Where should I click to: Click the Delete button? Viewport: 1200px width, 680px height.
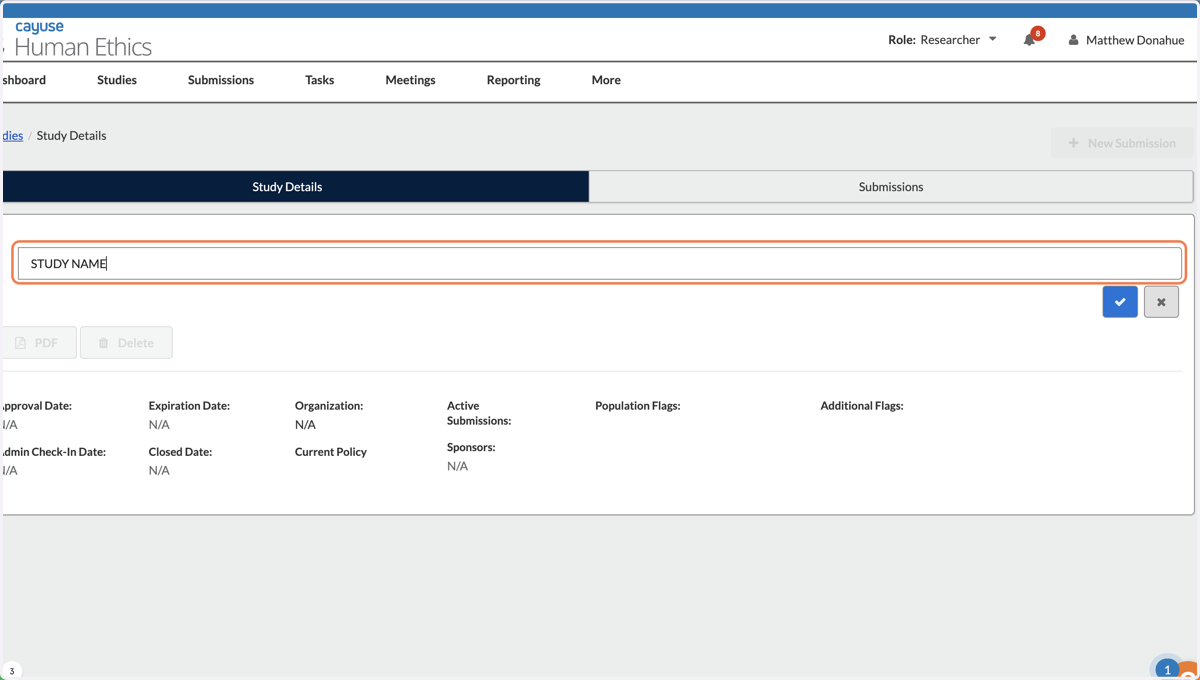point(126,343)
